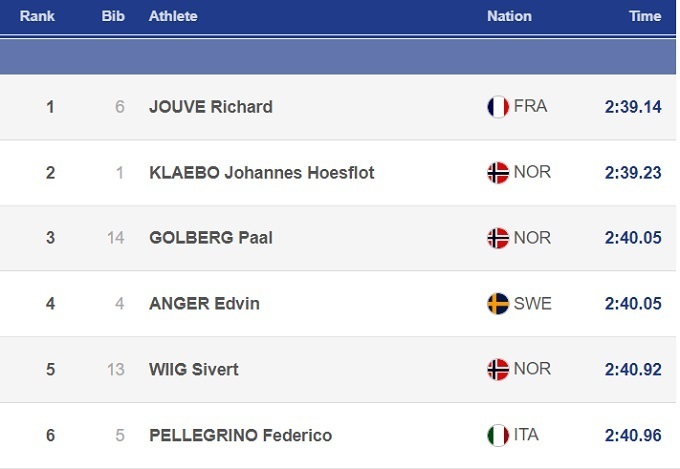Sort results by Bib column header
This screenshot has height=469, width=680.
point(112,16)
